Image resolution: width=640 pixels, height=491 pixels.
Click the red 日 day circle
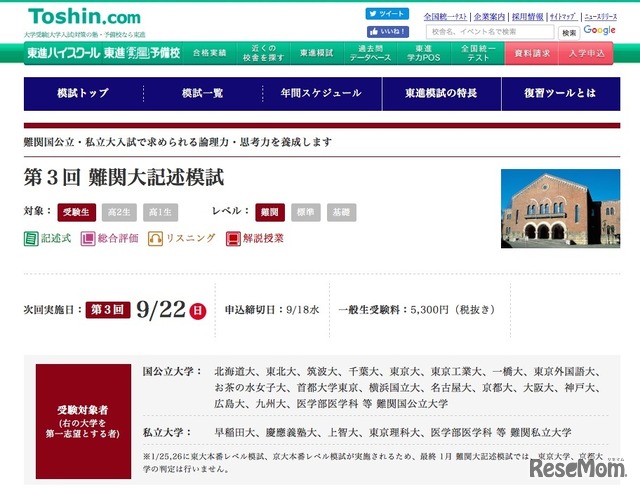(x=198, y=311)
